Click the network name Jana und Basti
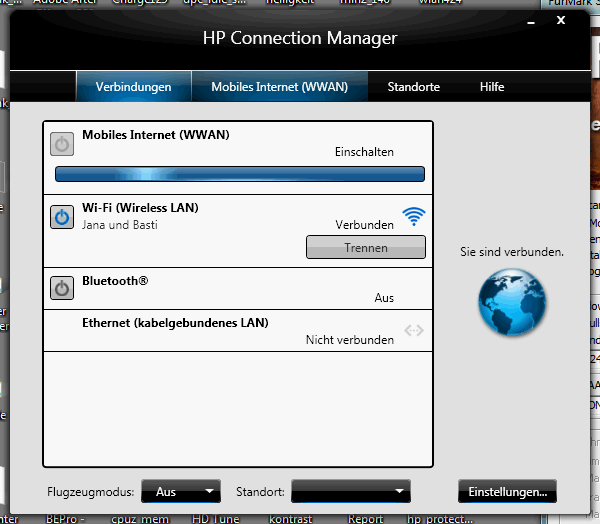 (120, 225)
